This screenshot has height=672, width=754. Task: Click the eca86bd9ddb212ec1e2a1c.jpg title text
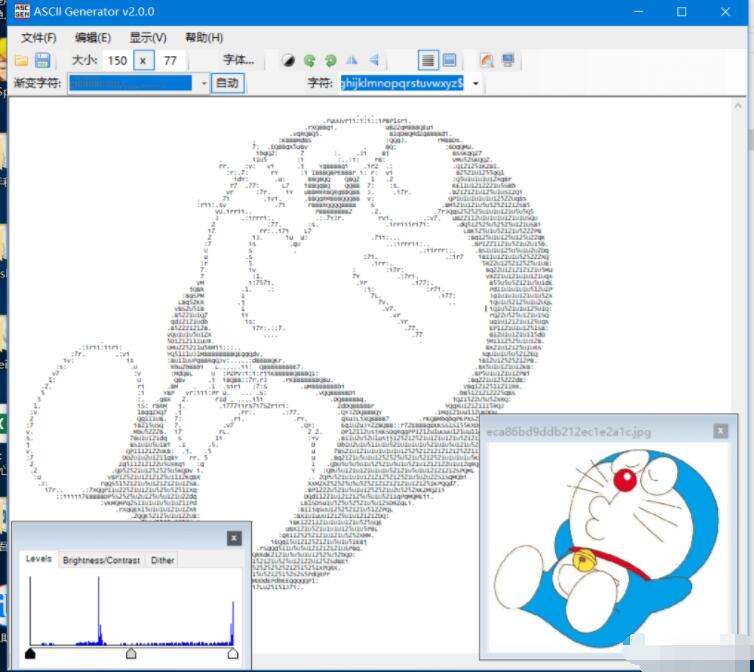tap(568, 432)
